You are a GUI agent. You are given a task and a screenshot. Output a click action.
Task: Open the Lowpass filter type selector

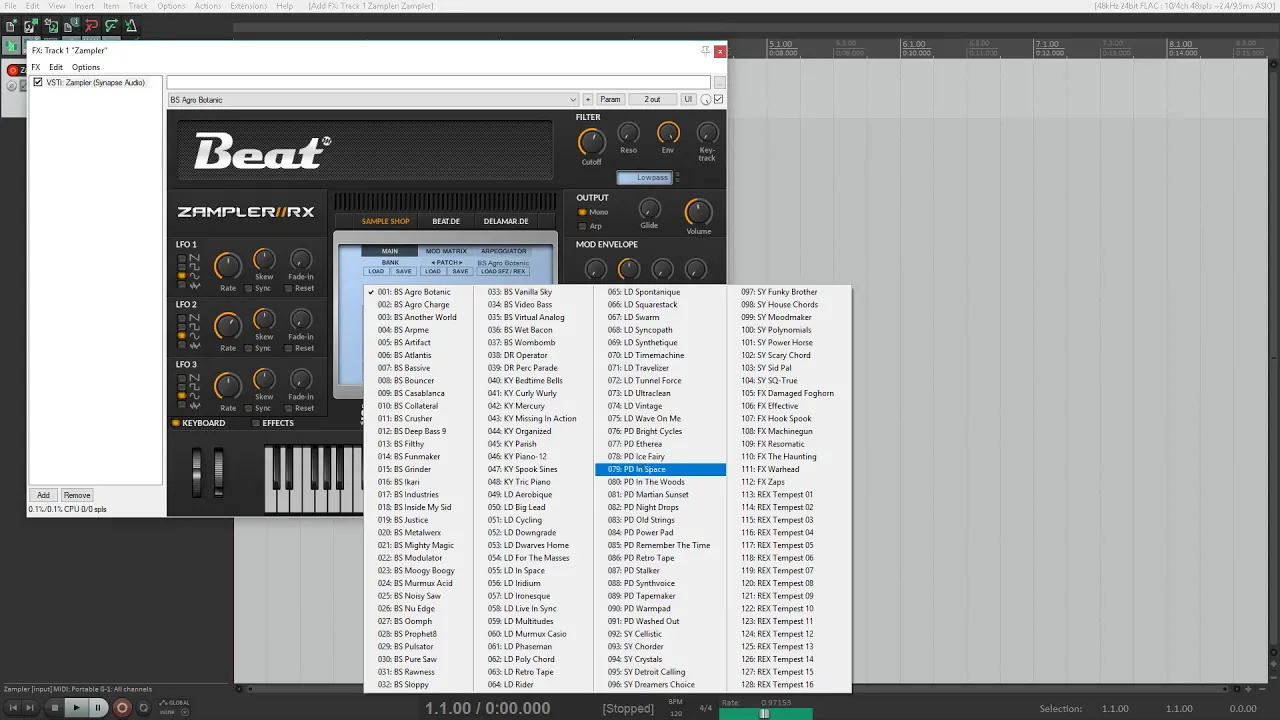(645, 178)
